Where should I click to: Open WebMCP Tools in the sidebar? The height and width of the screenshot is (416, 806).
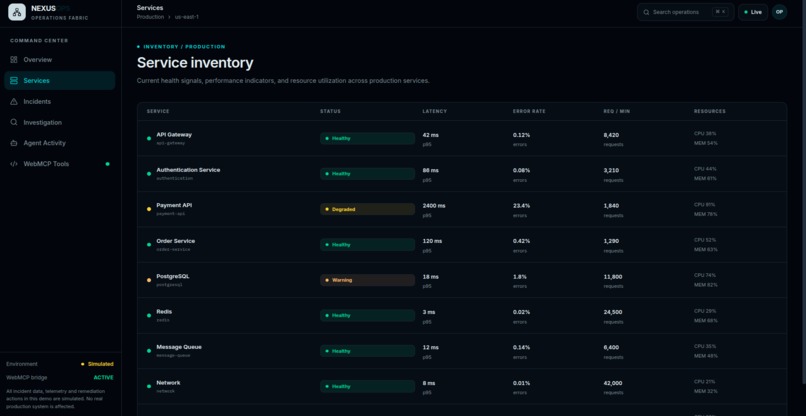(60, 164)
